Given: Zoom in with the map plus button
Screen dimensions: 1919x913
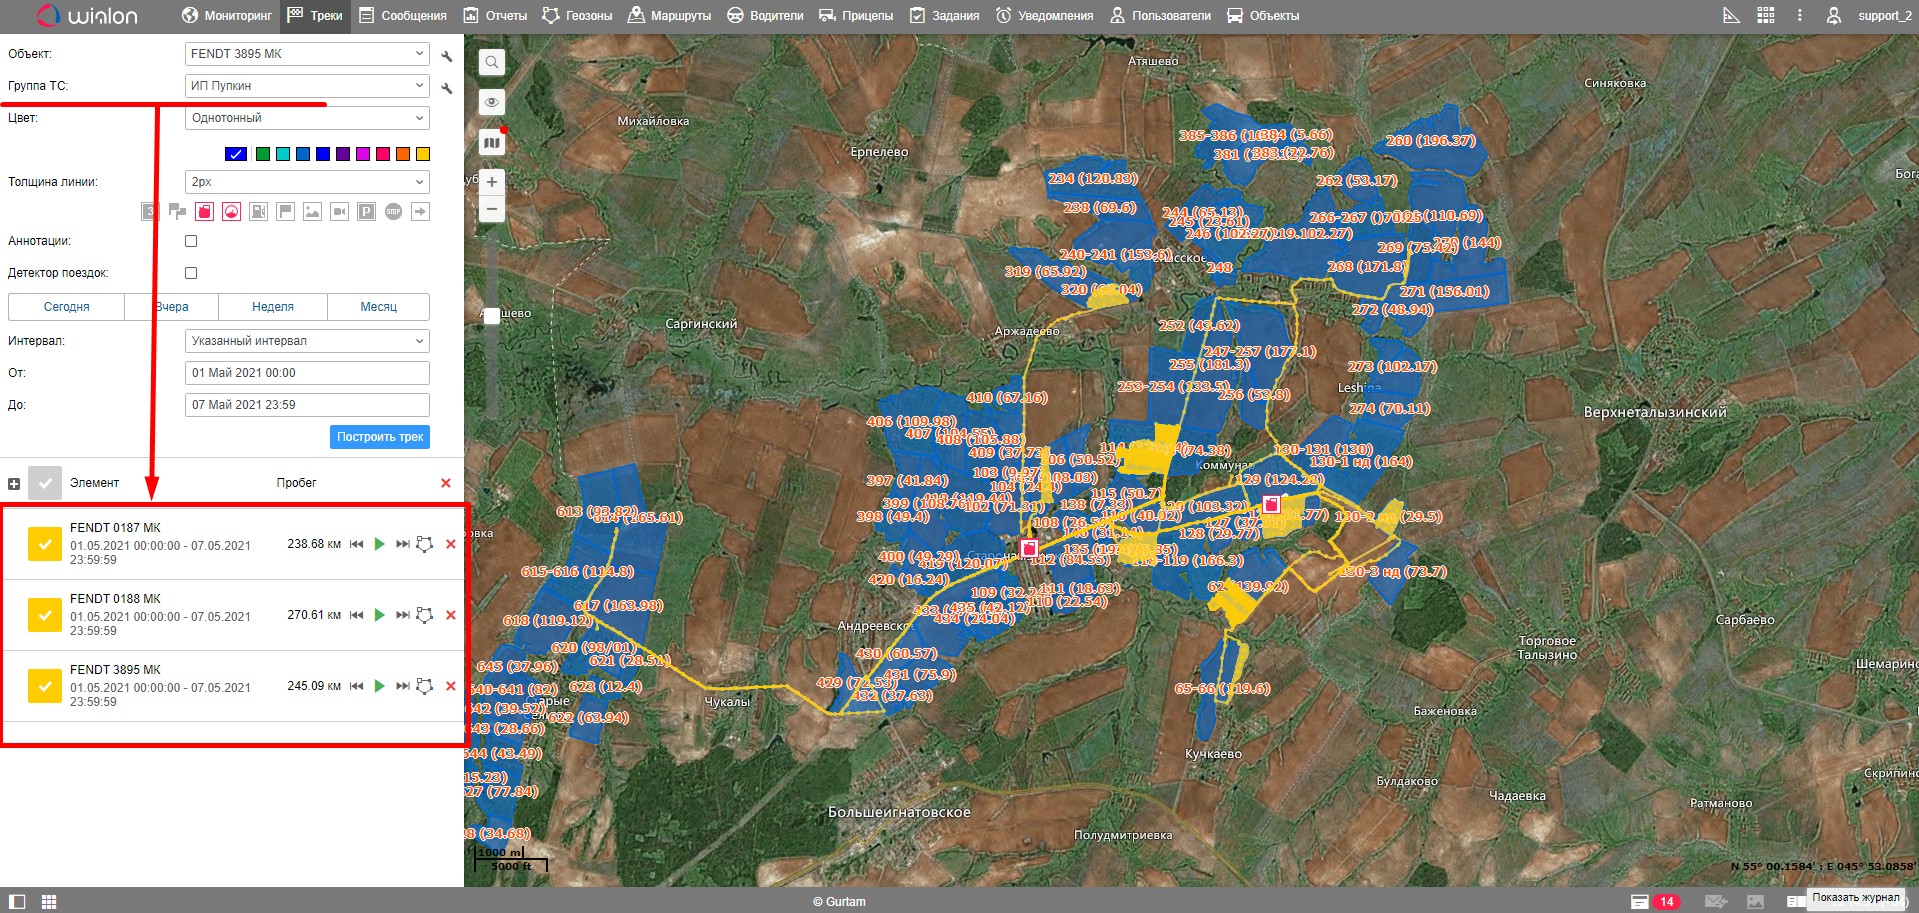Looking at the screenshot, I should [x=491, y=182].
